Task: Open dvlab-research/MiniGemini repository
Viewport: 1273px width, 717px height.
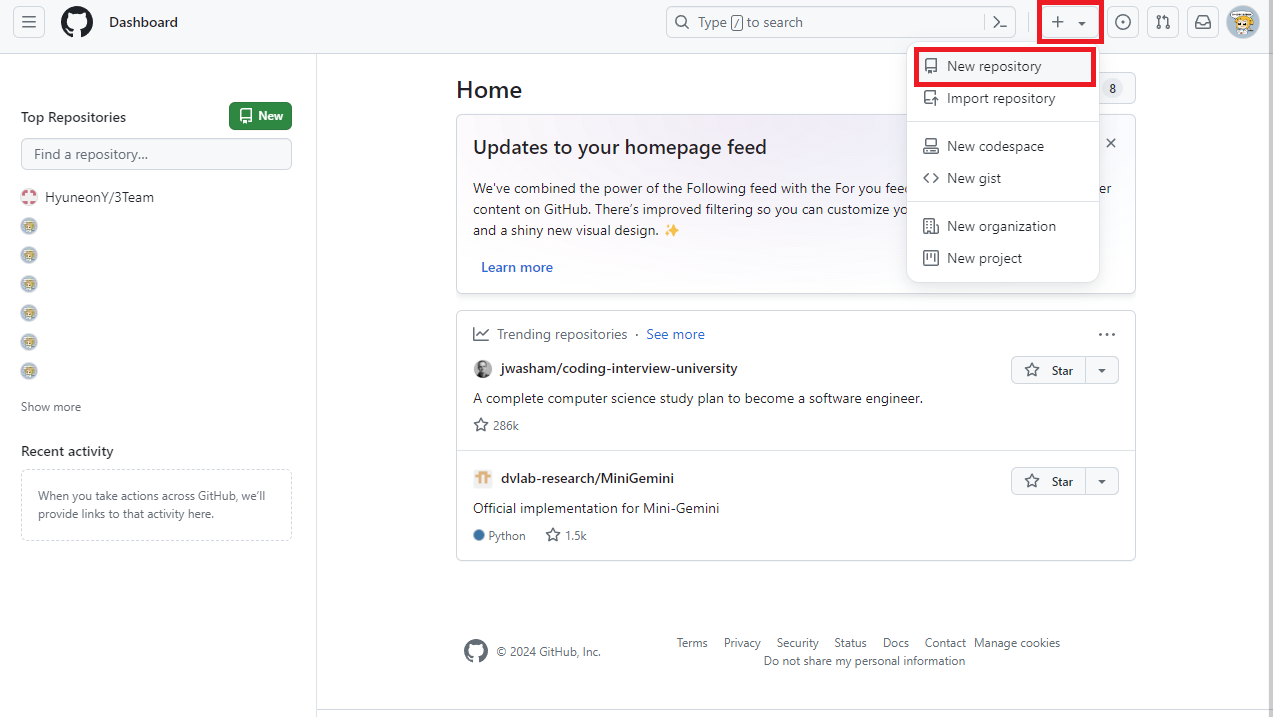Action: tap(587, 478)
